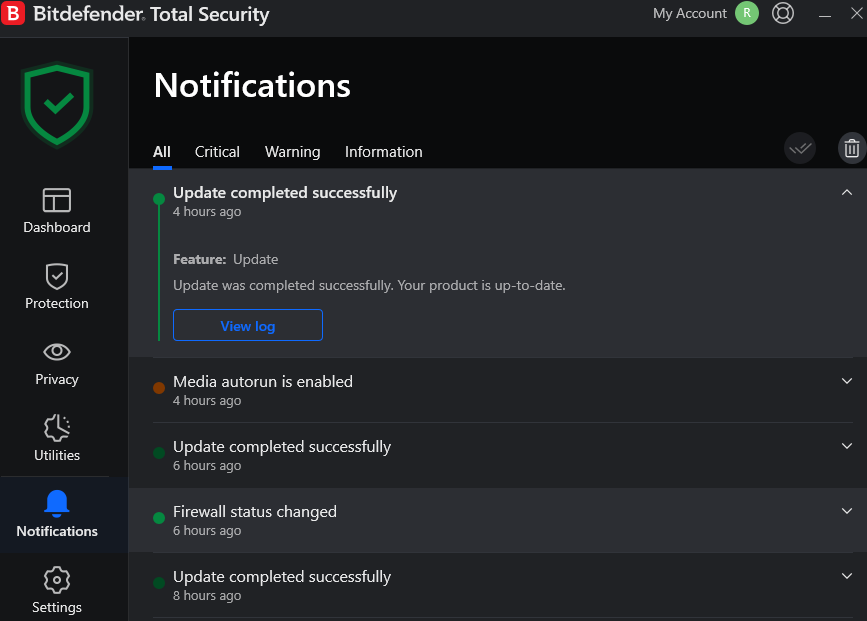Switch to the All tab
The width and height of the screenshot is (867, 621).
pos(161,152)
